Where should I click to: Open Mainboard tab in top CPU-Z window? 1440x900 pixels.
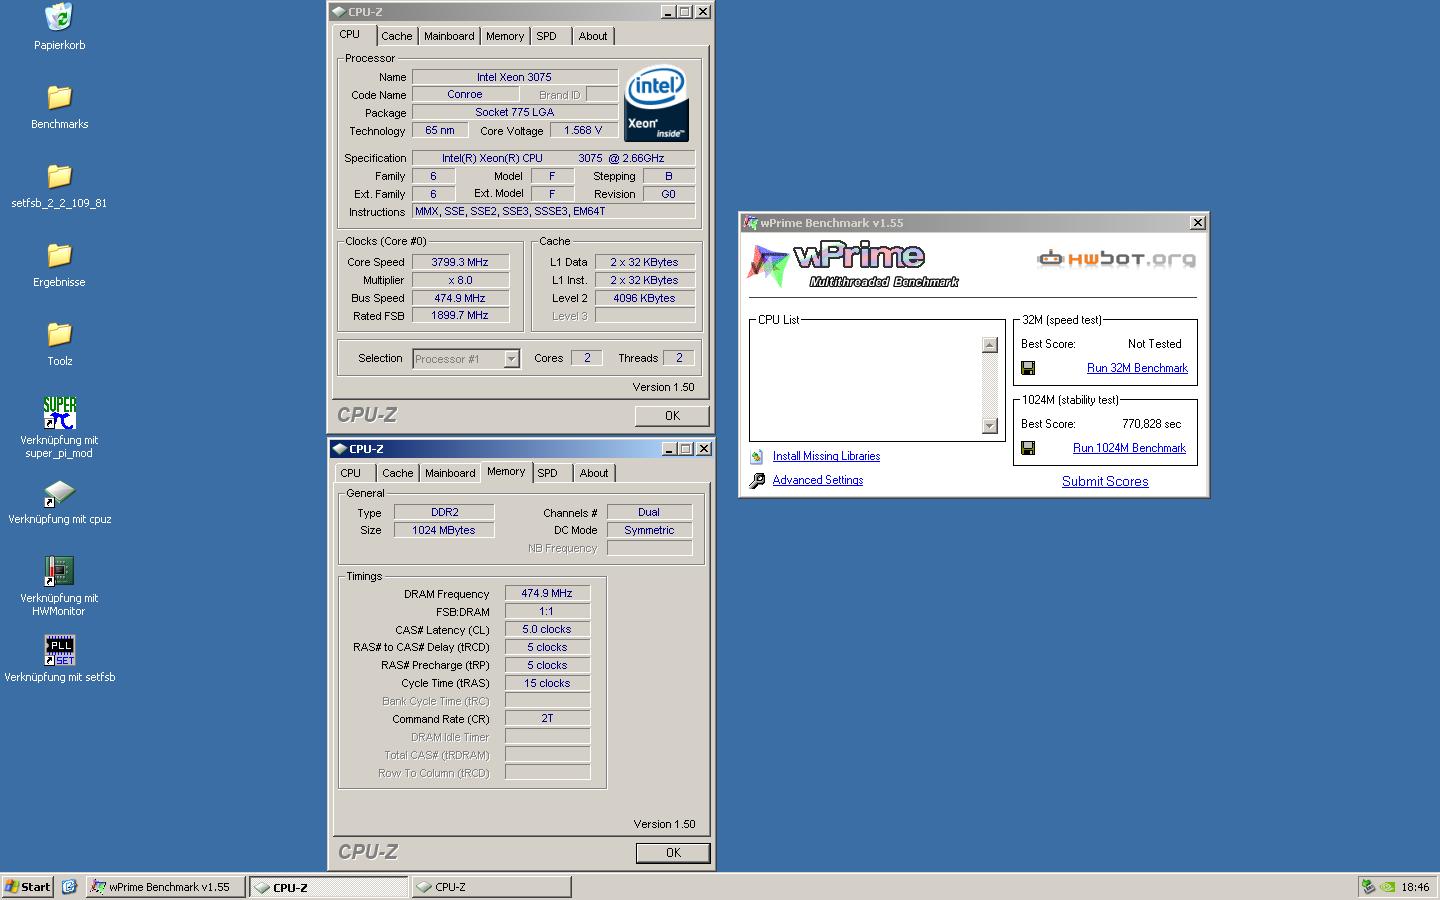pyautogui.click(x=449, y=36)
